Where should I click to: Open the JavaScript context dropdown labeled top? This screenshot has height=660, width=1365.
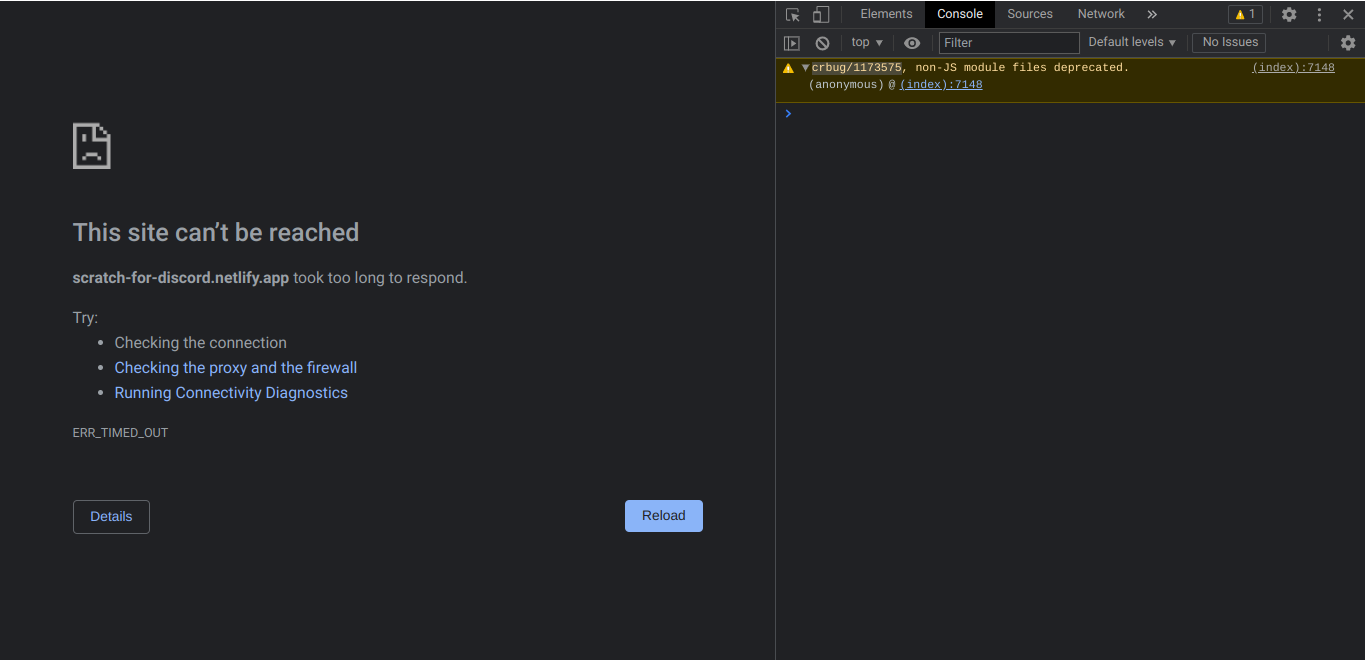(866, 42)
